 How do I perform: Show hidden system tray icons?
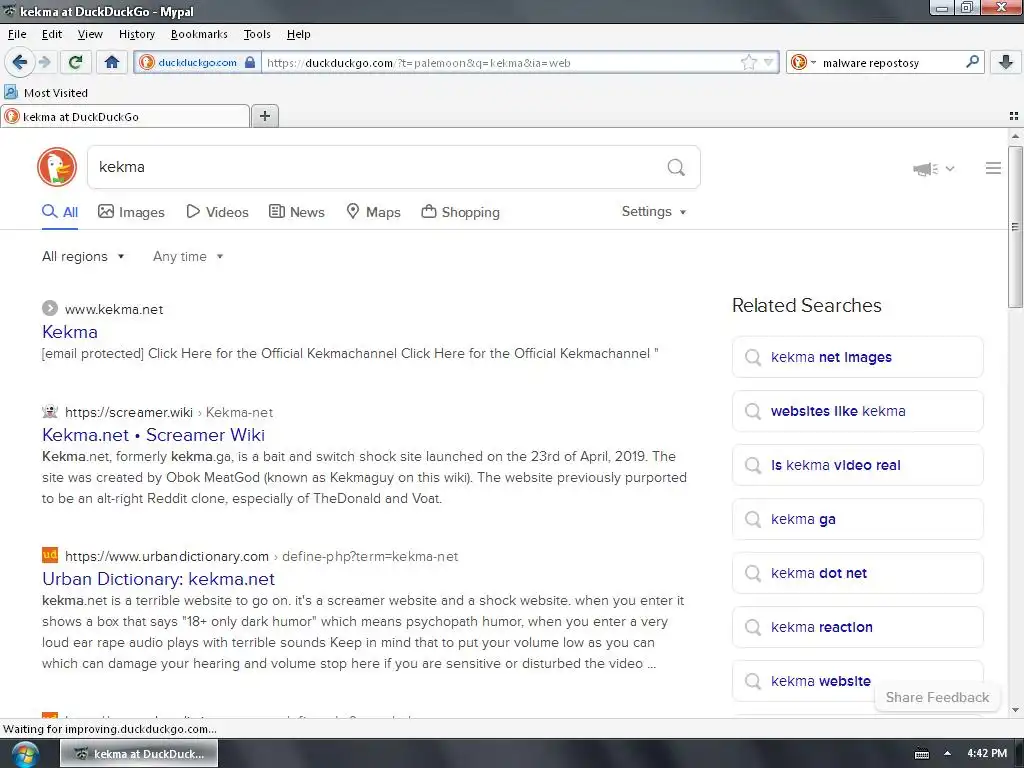pos(947,754)
